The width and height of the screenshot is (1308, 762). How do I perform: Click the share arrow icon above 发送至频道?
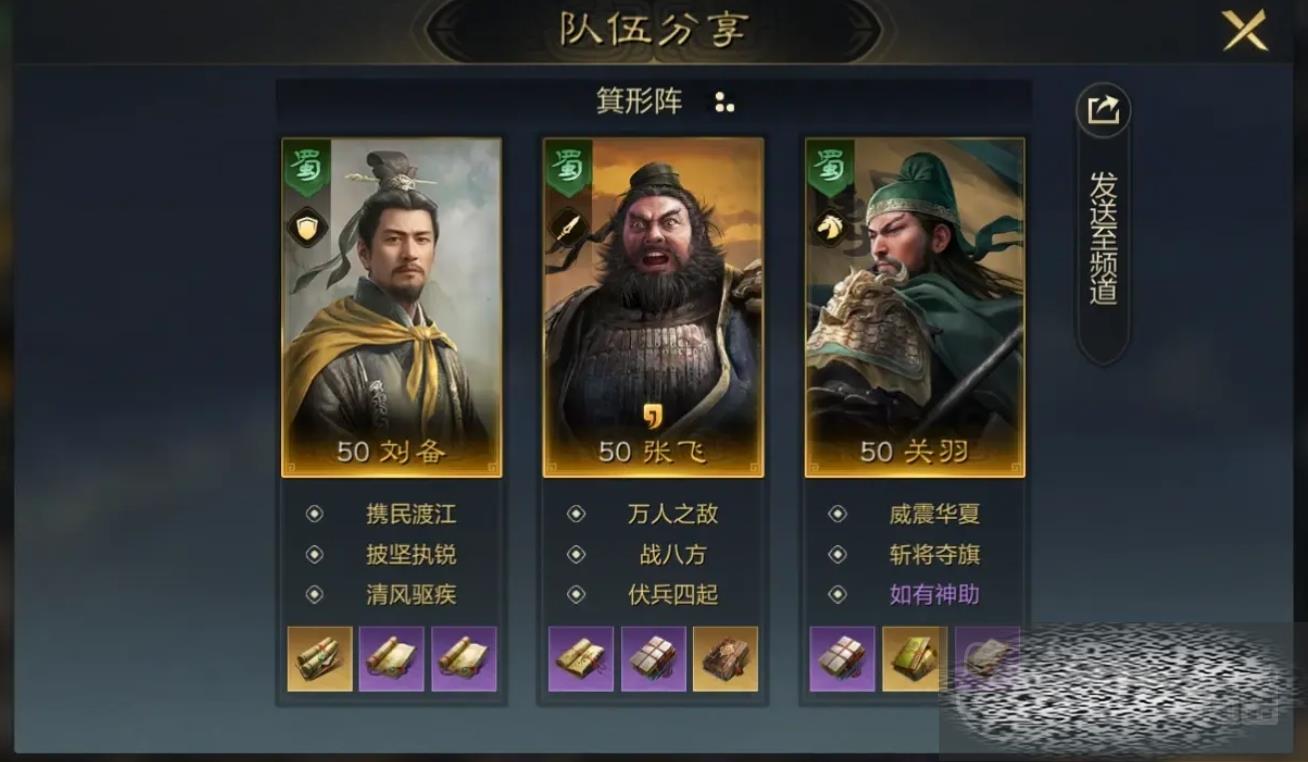(1103, 109)
